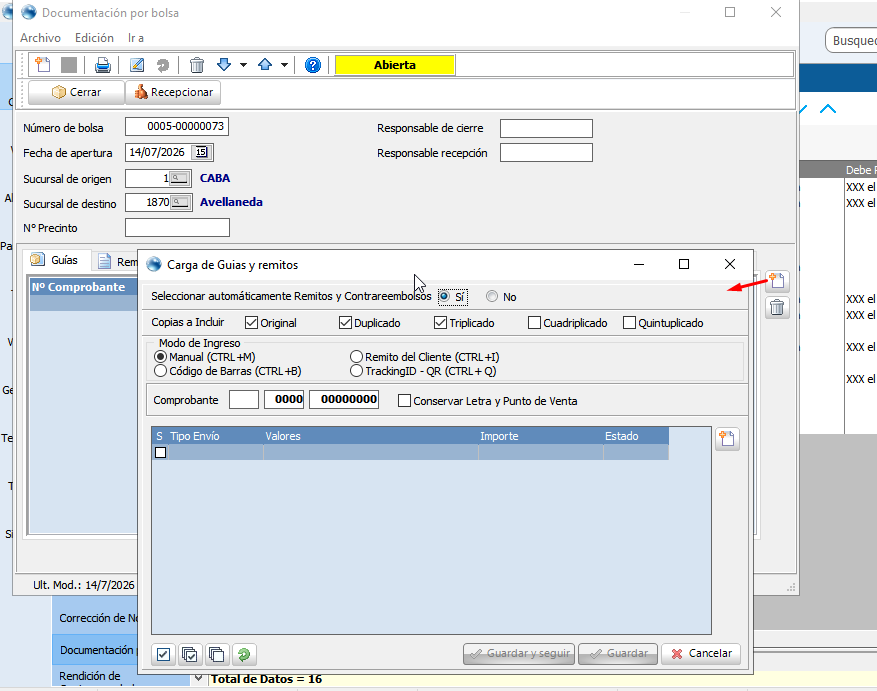Click the Guardar button
The image size is (877, 691).
pos(618,654)
